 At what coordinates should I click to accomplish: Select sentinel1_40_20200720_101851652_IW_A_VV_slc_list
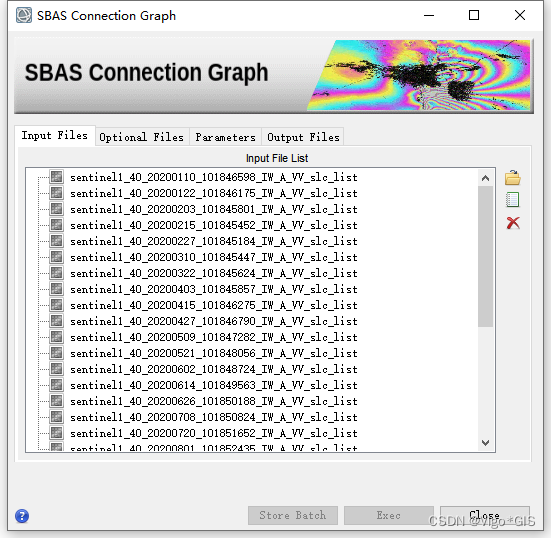[x=214, y=433]
